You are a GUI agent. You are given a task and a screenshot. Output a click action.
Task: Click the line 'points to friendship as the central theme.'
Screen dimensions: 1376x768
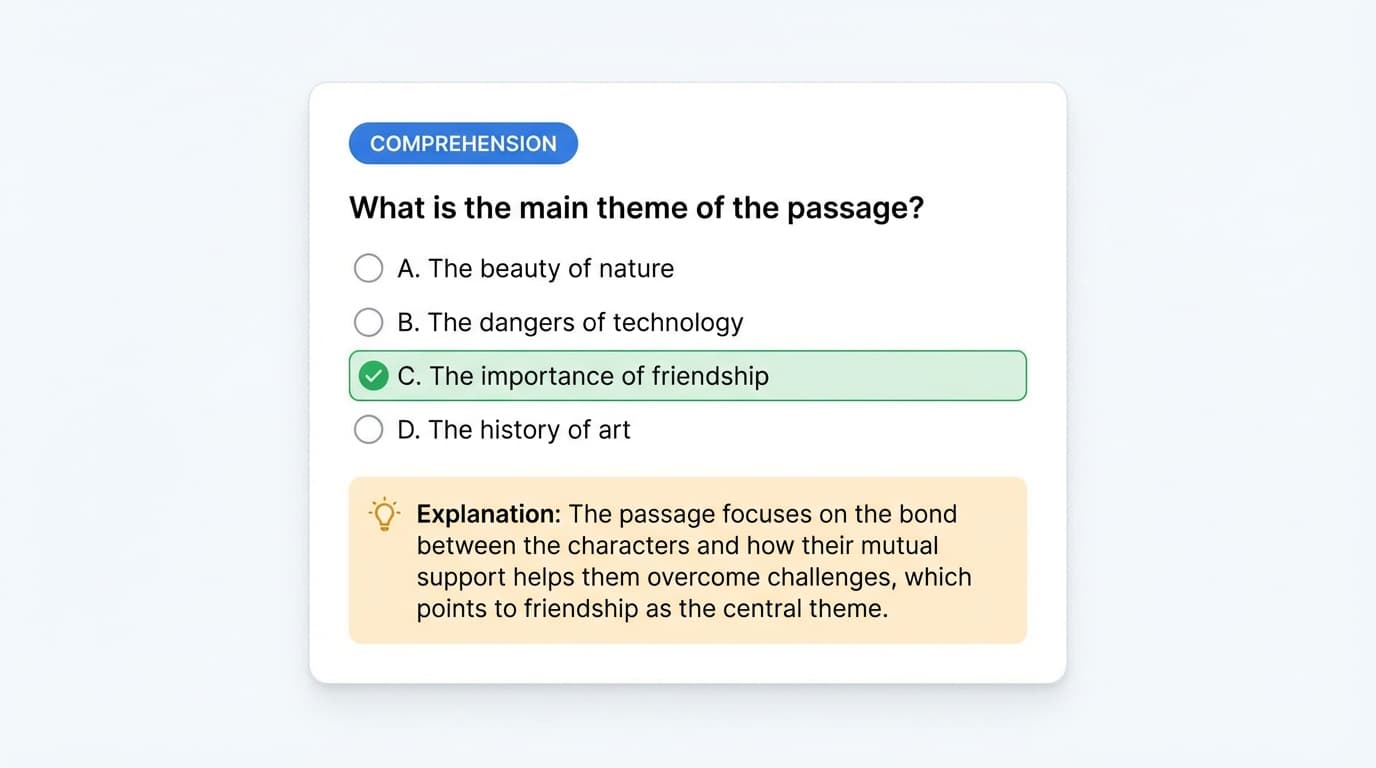coord(652,608)
